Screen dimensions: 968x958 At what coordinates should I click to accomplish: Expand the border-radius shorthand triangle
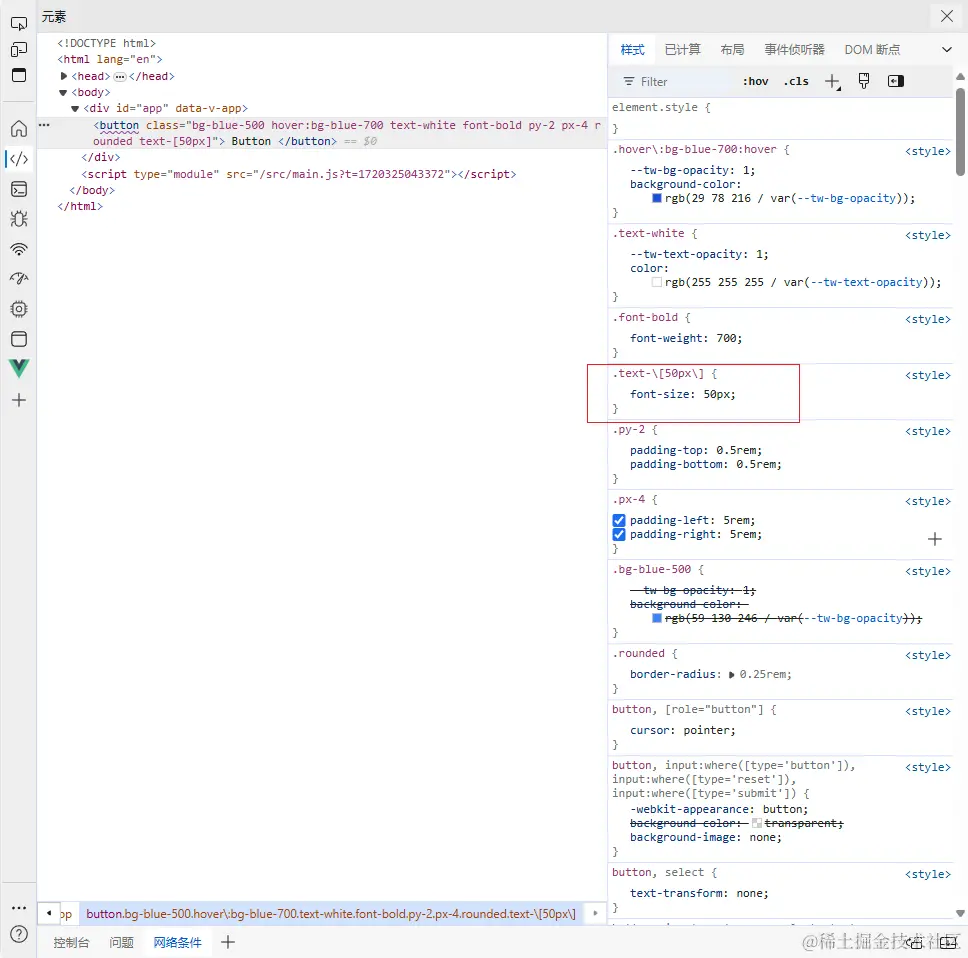click(x=732, y=675)
